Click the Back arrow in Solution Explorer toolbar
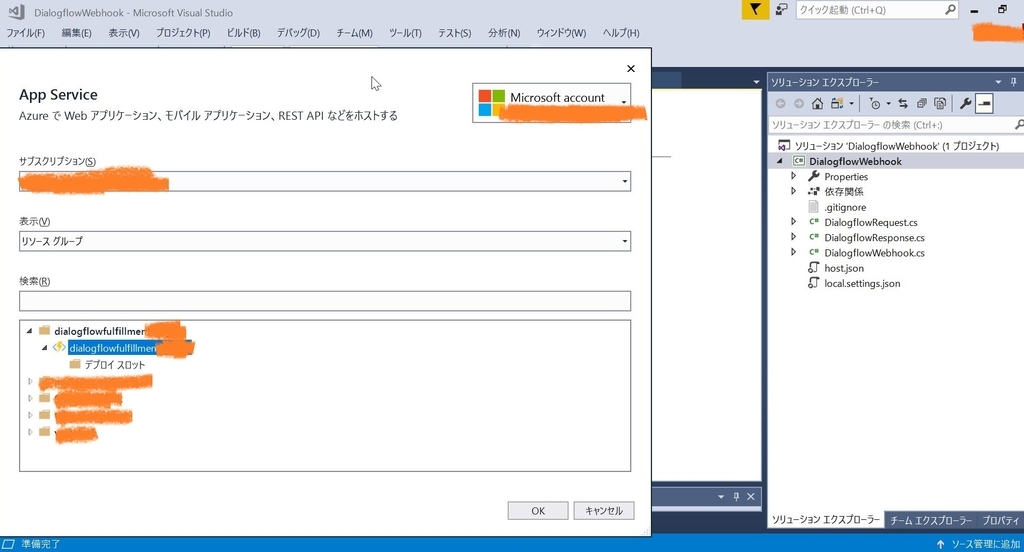The height and width of the screenshot is (552, 1024). click(x=780, y=103)
